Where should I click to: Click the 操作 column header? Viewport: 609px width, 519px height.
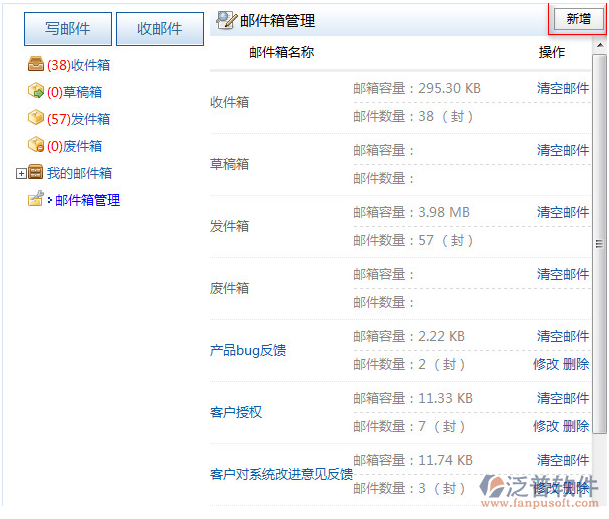552,52
